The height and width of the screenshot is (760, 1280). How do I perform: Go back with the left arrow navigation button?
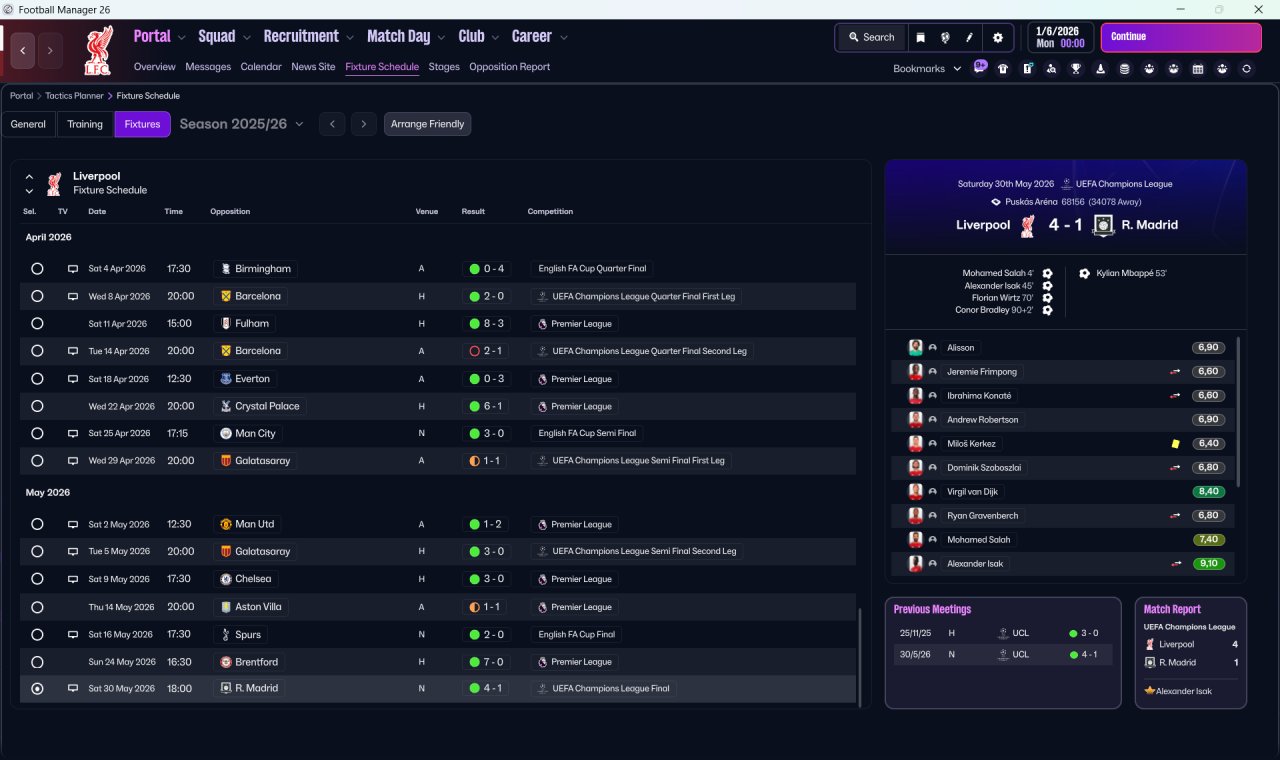(x=23, y=50)
